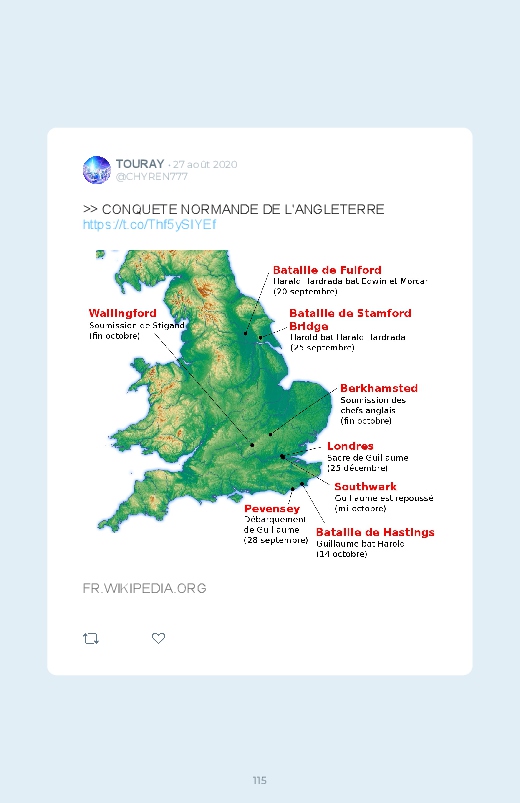Image resolution: width=520 pixels, height=803 pixels.
Task: Click the page number 115
Action: (x=260, y=780)
